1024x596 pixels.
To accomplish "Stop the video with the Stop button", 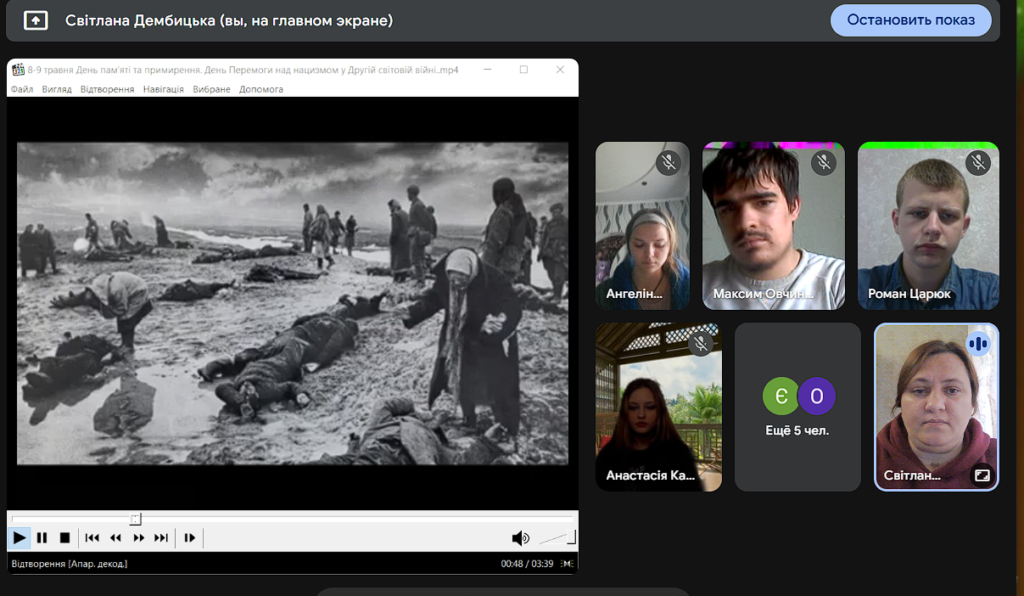I will click(65, 538).
